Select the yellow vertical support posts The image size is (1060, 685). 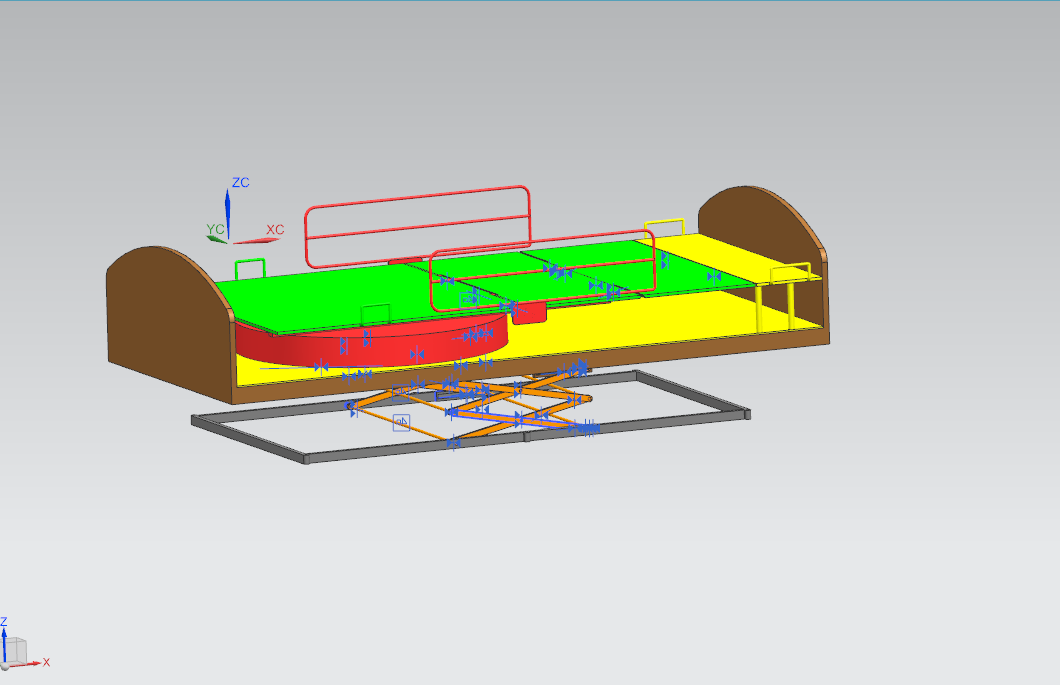tap(775, 307)
